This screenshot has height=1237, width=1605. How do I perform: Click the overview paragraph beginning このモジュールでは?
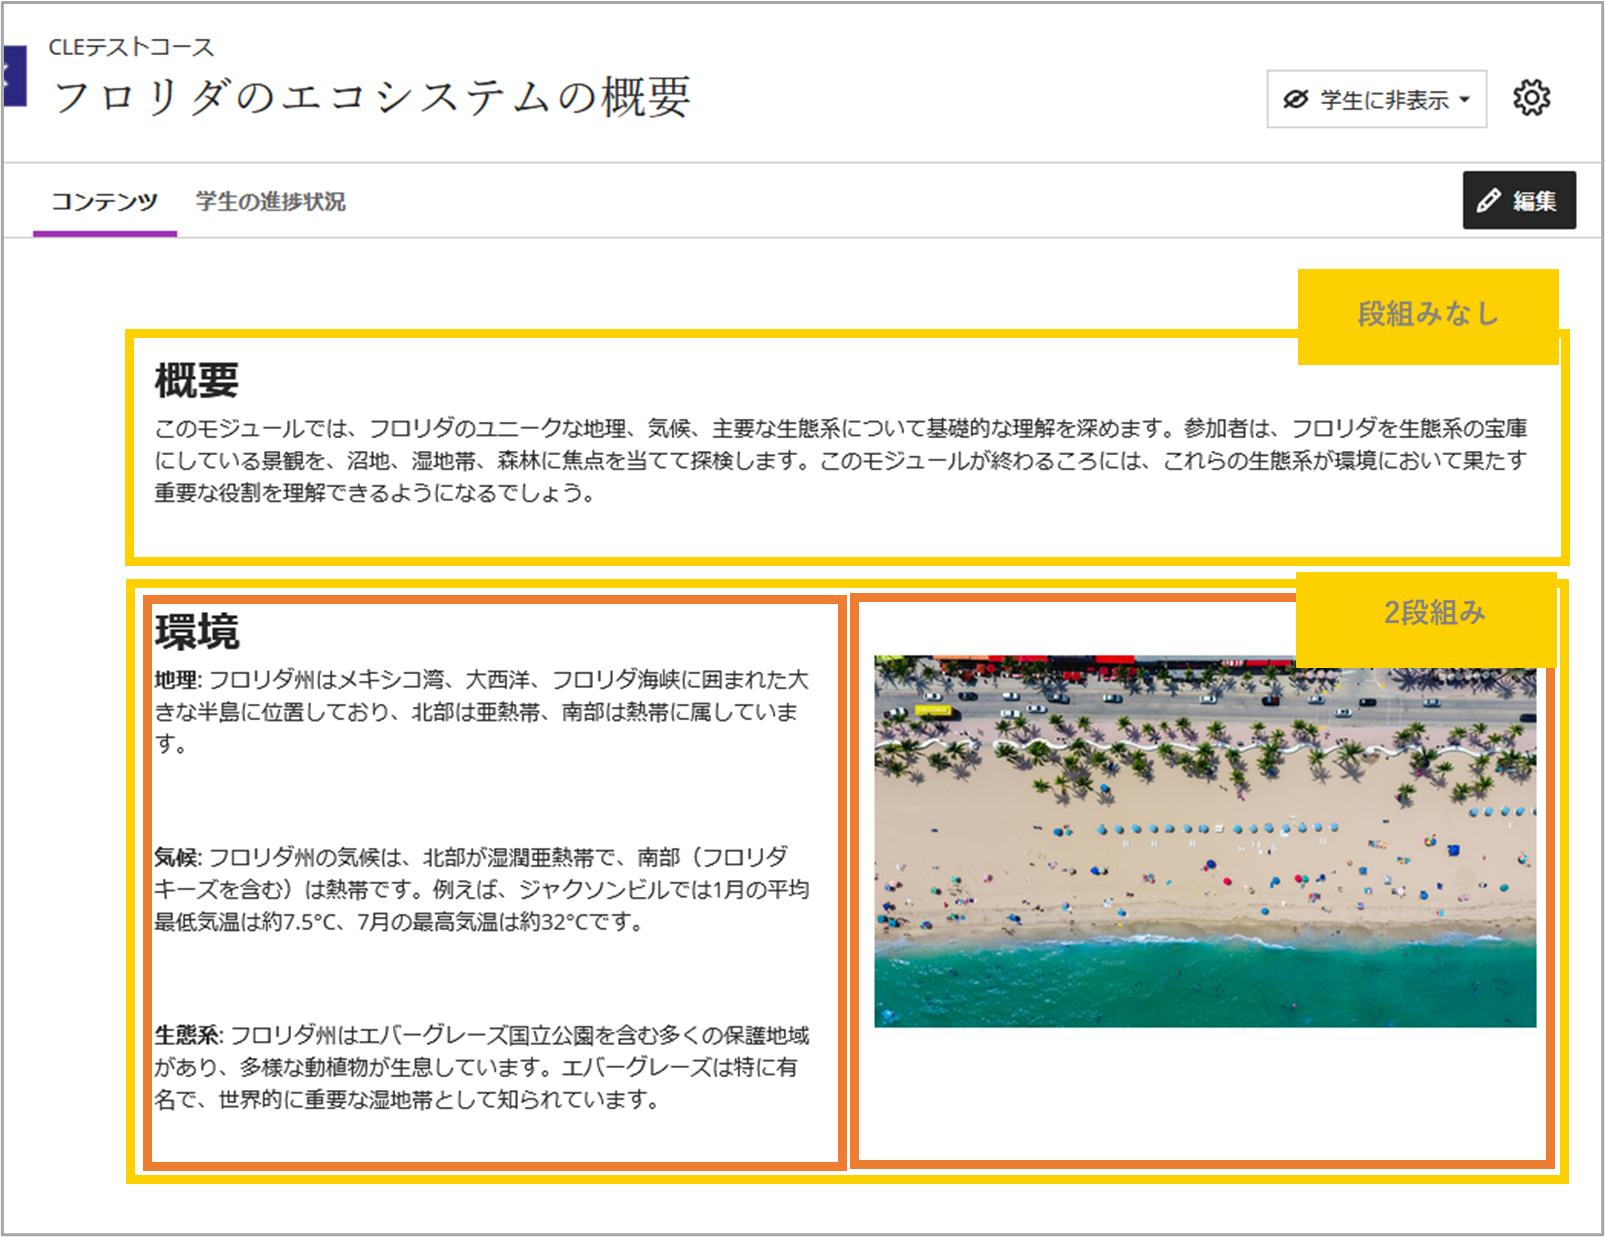click(x=841, y=460)
